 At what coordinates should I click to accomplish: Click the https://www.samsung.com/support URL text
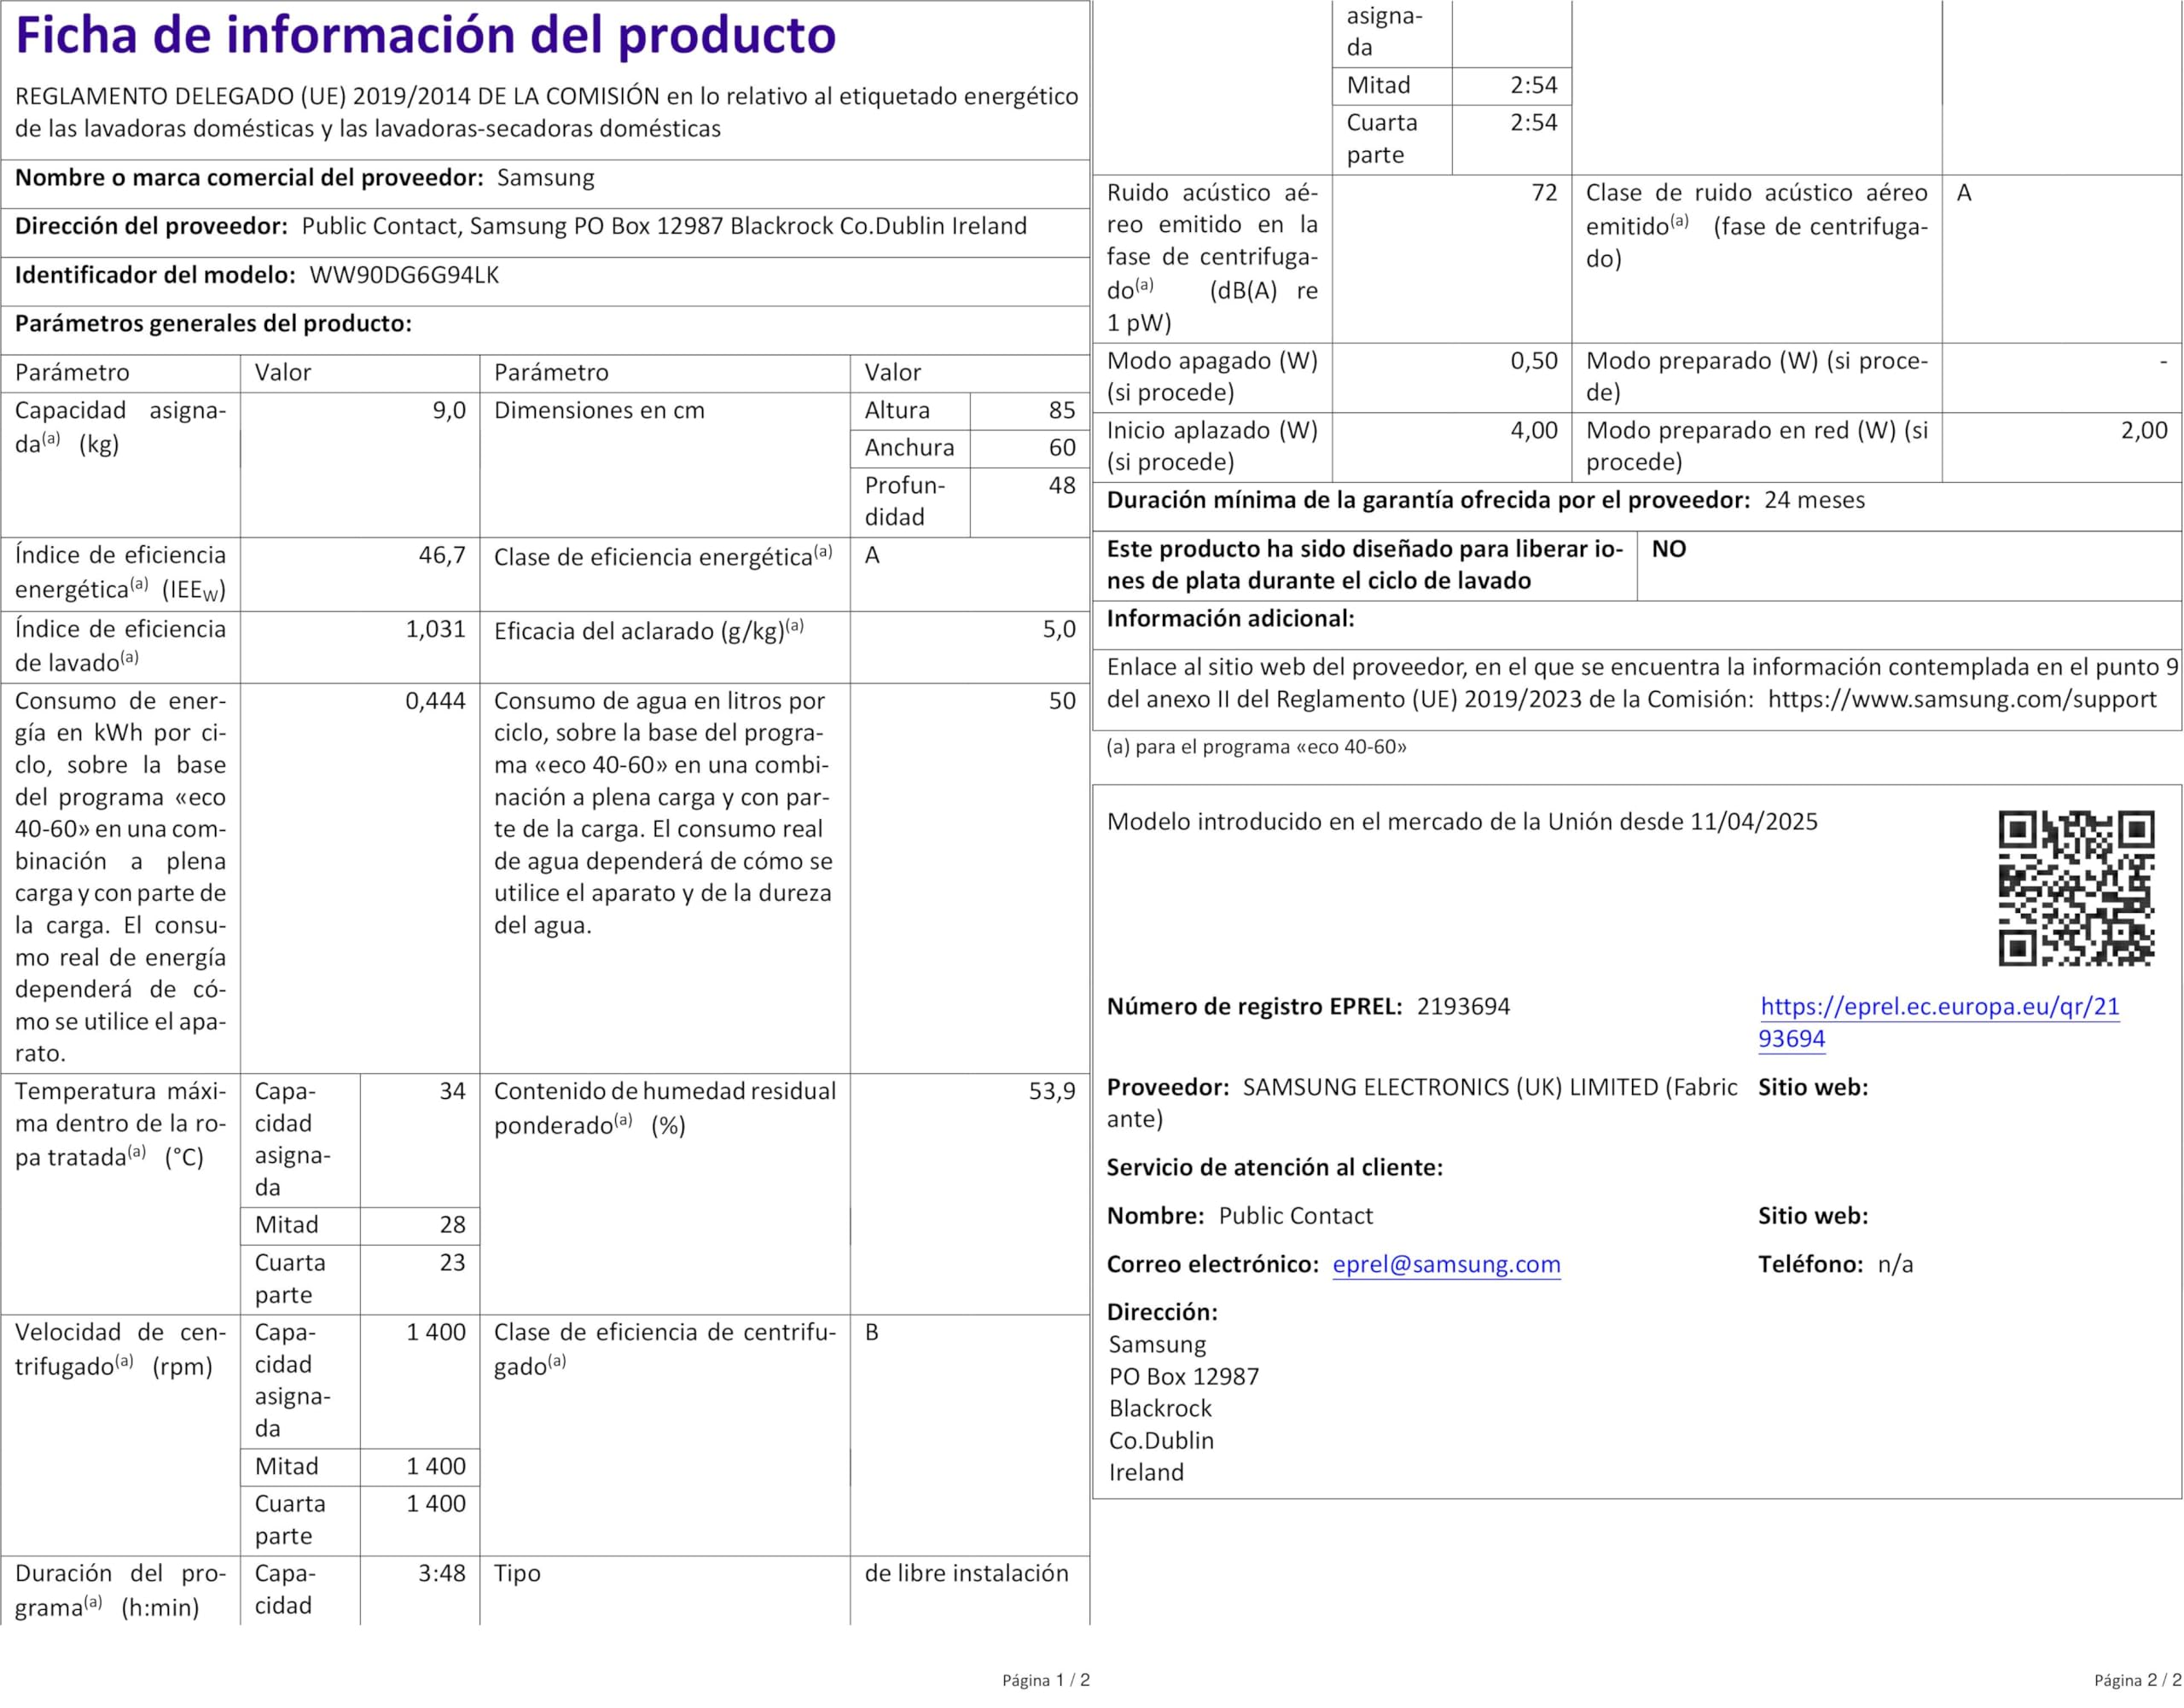point(1962,699)
